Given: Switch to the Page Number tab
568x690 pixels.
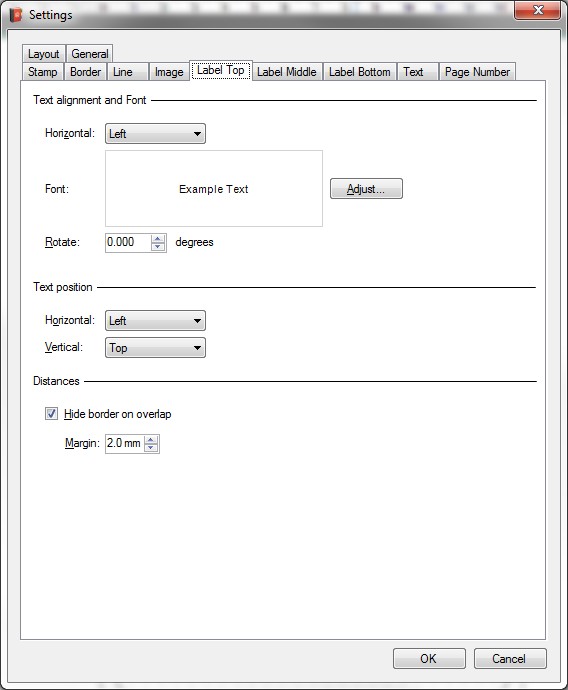Looking at the screenshot, I should tap(477, 72).
